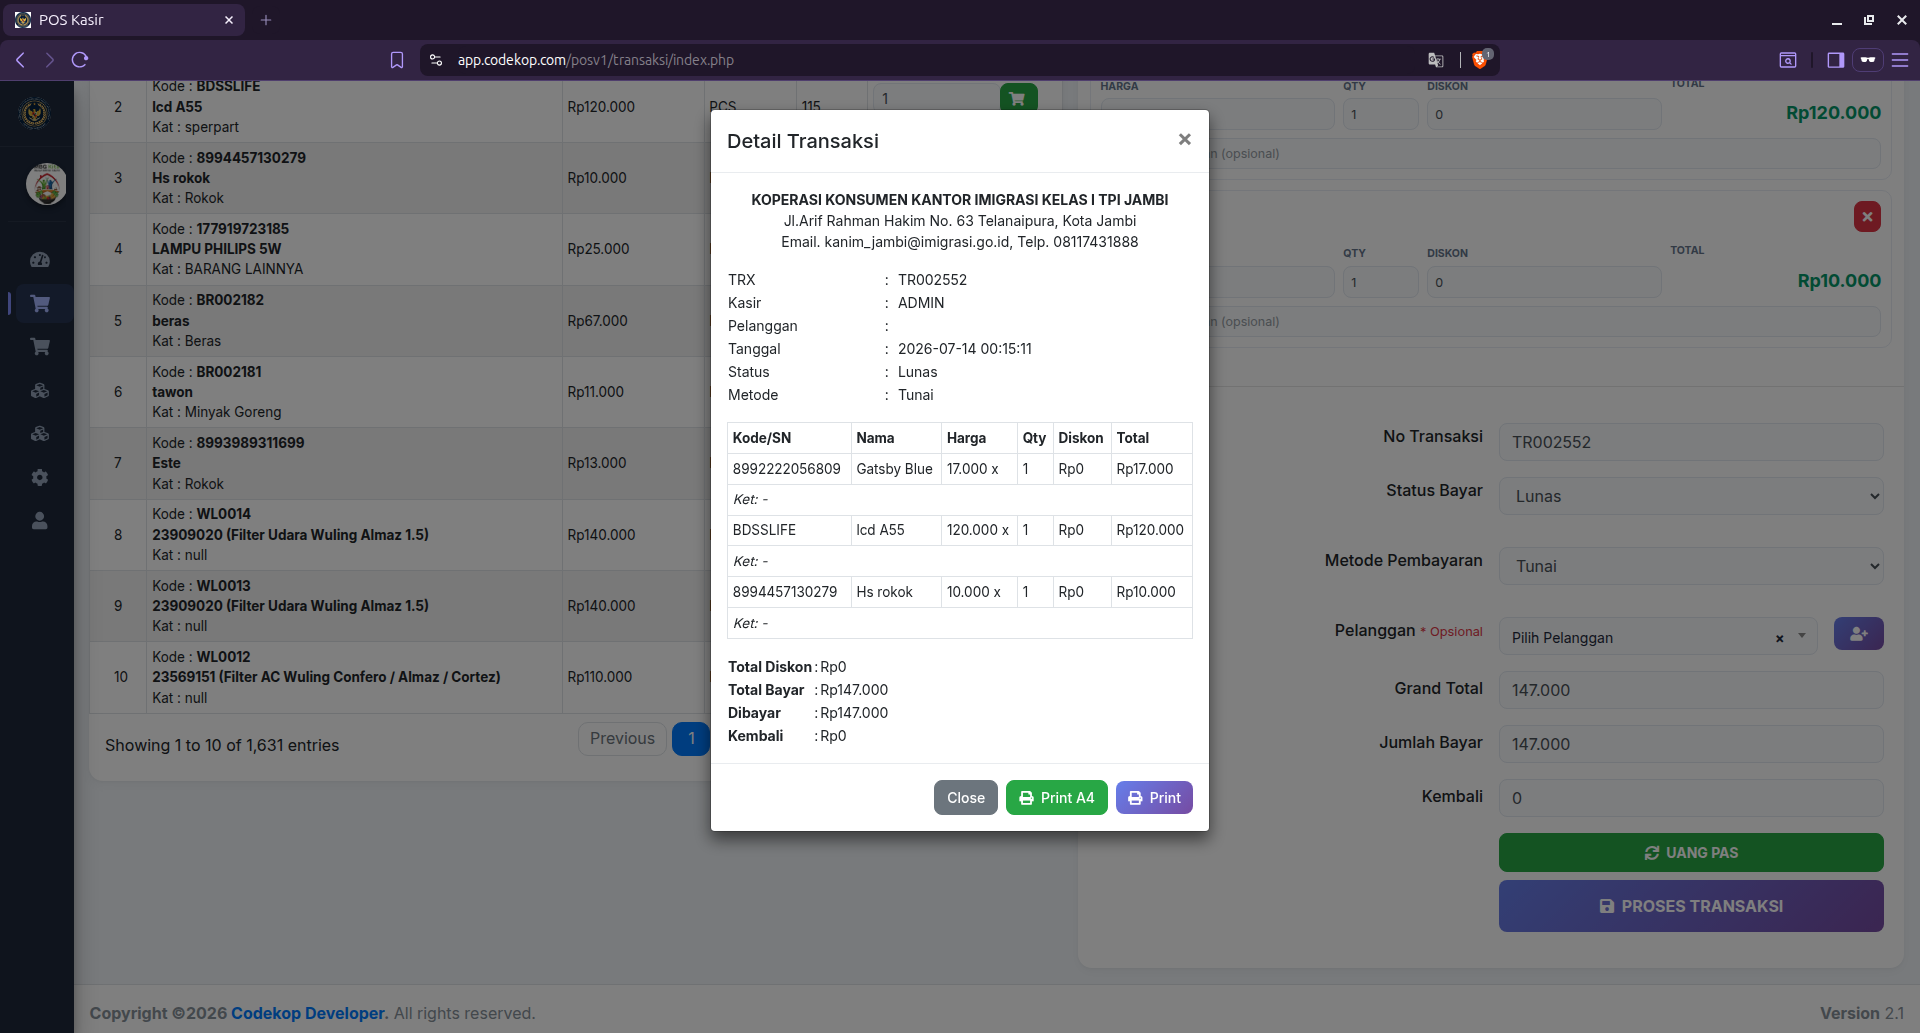This screenshot has width=1920, height=1033.
Task: Click browser back arrow
Action: [x=20, y=60]
